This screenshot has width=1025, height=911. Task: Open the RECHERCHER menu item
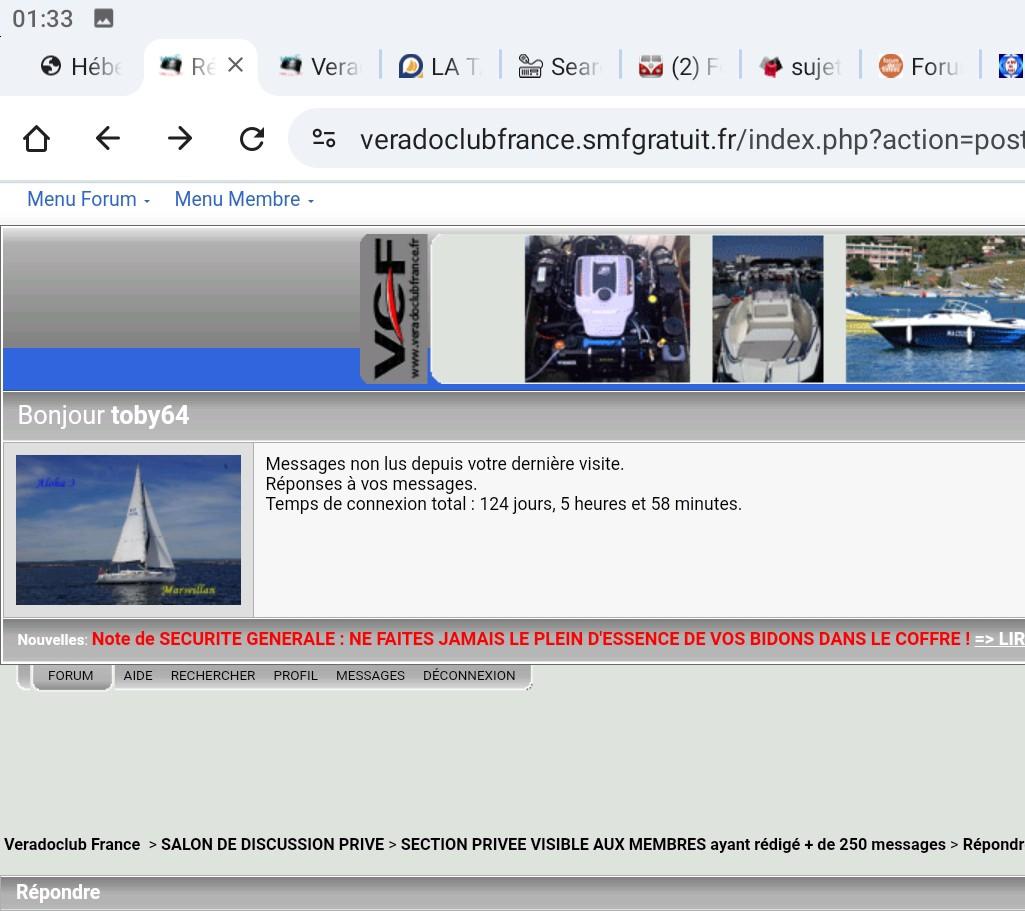[213, 676]
